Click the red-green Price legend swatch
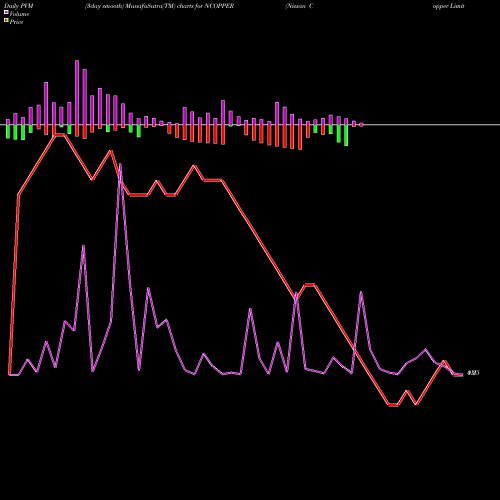The image size is (500, 500). (6, 21)
